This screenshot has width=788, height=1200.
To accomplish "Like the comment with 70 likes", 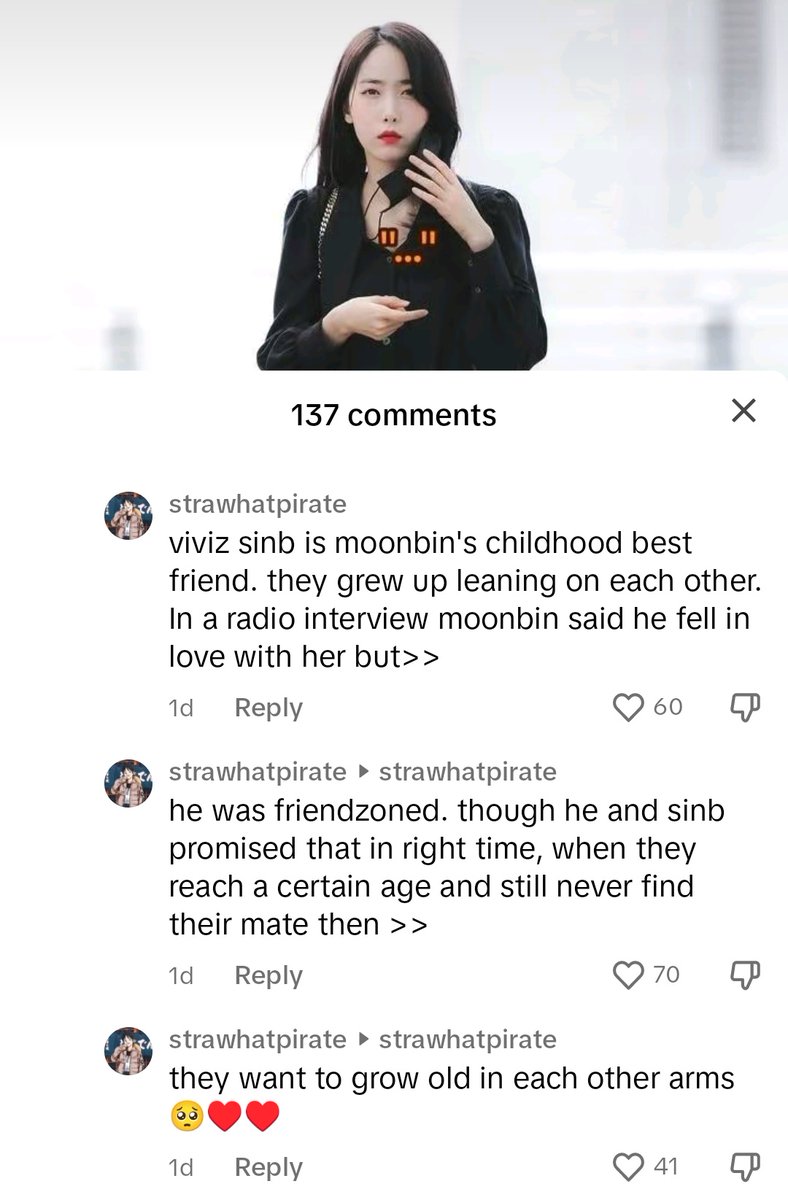I will 629,975.
